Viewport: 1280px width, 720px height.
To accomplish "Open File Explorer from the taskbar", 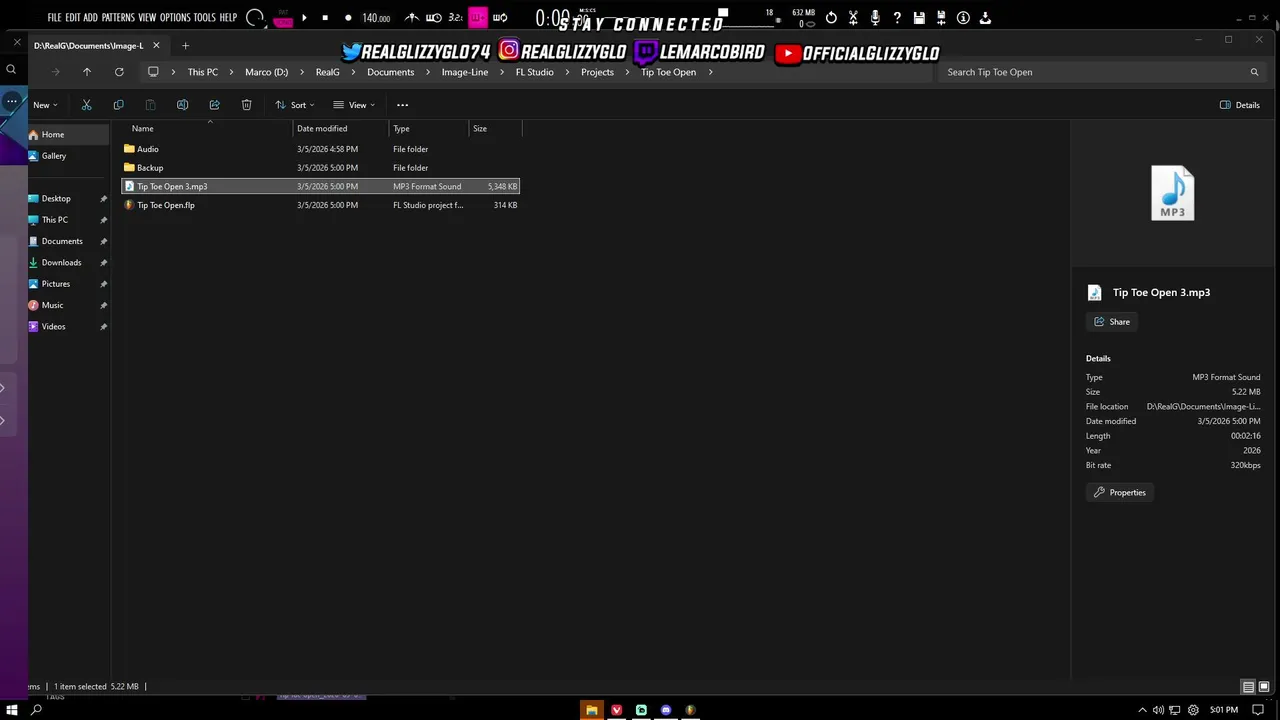I will tap(591, 710).
